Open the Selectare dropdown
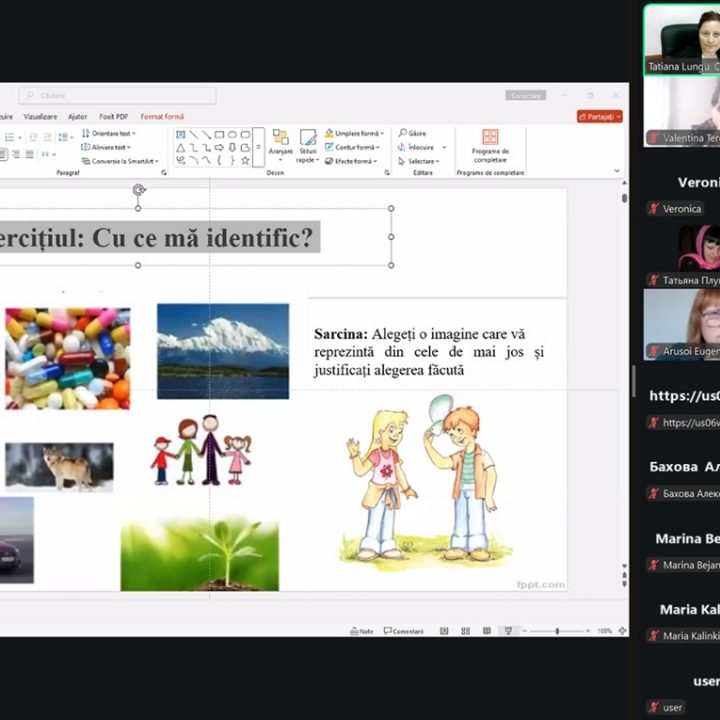 pyautogui.click(x=420, y=161)
